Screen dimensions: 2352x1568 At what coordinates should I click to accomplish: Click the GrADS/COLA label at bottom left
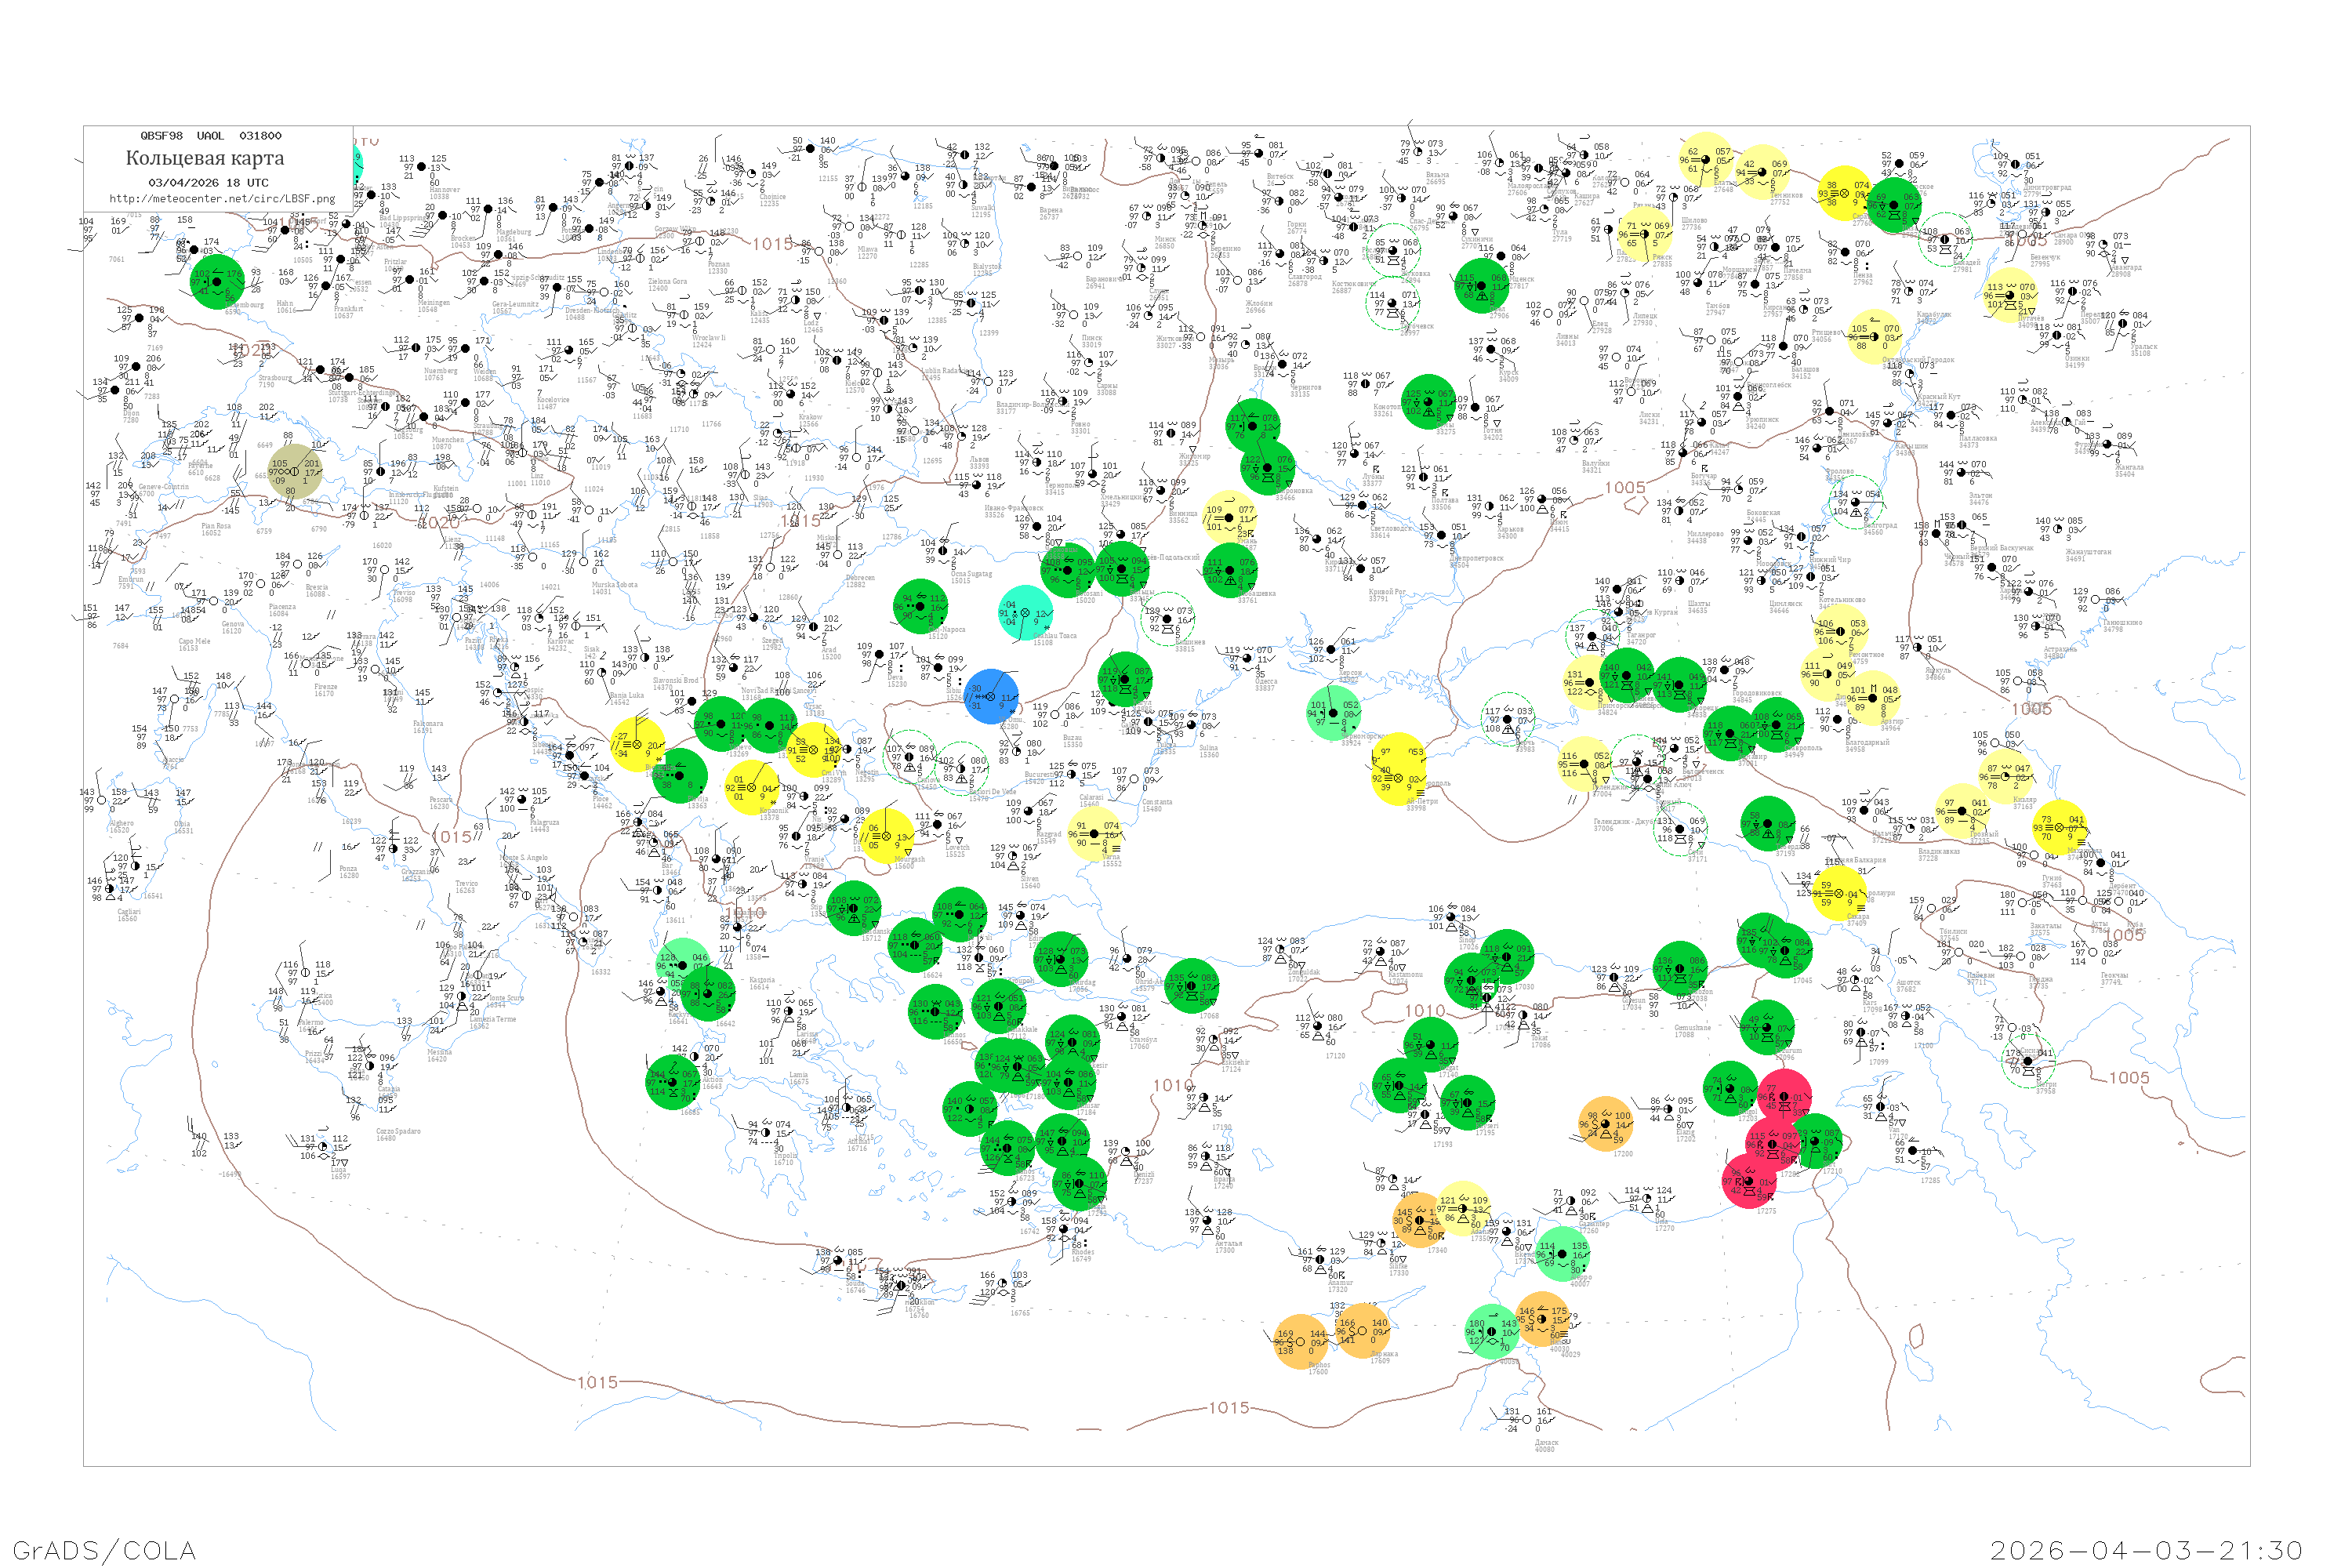[104, 1550]
